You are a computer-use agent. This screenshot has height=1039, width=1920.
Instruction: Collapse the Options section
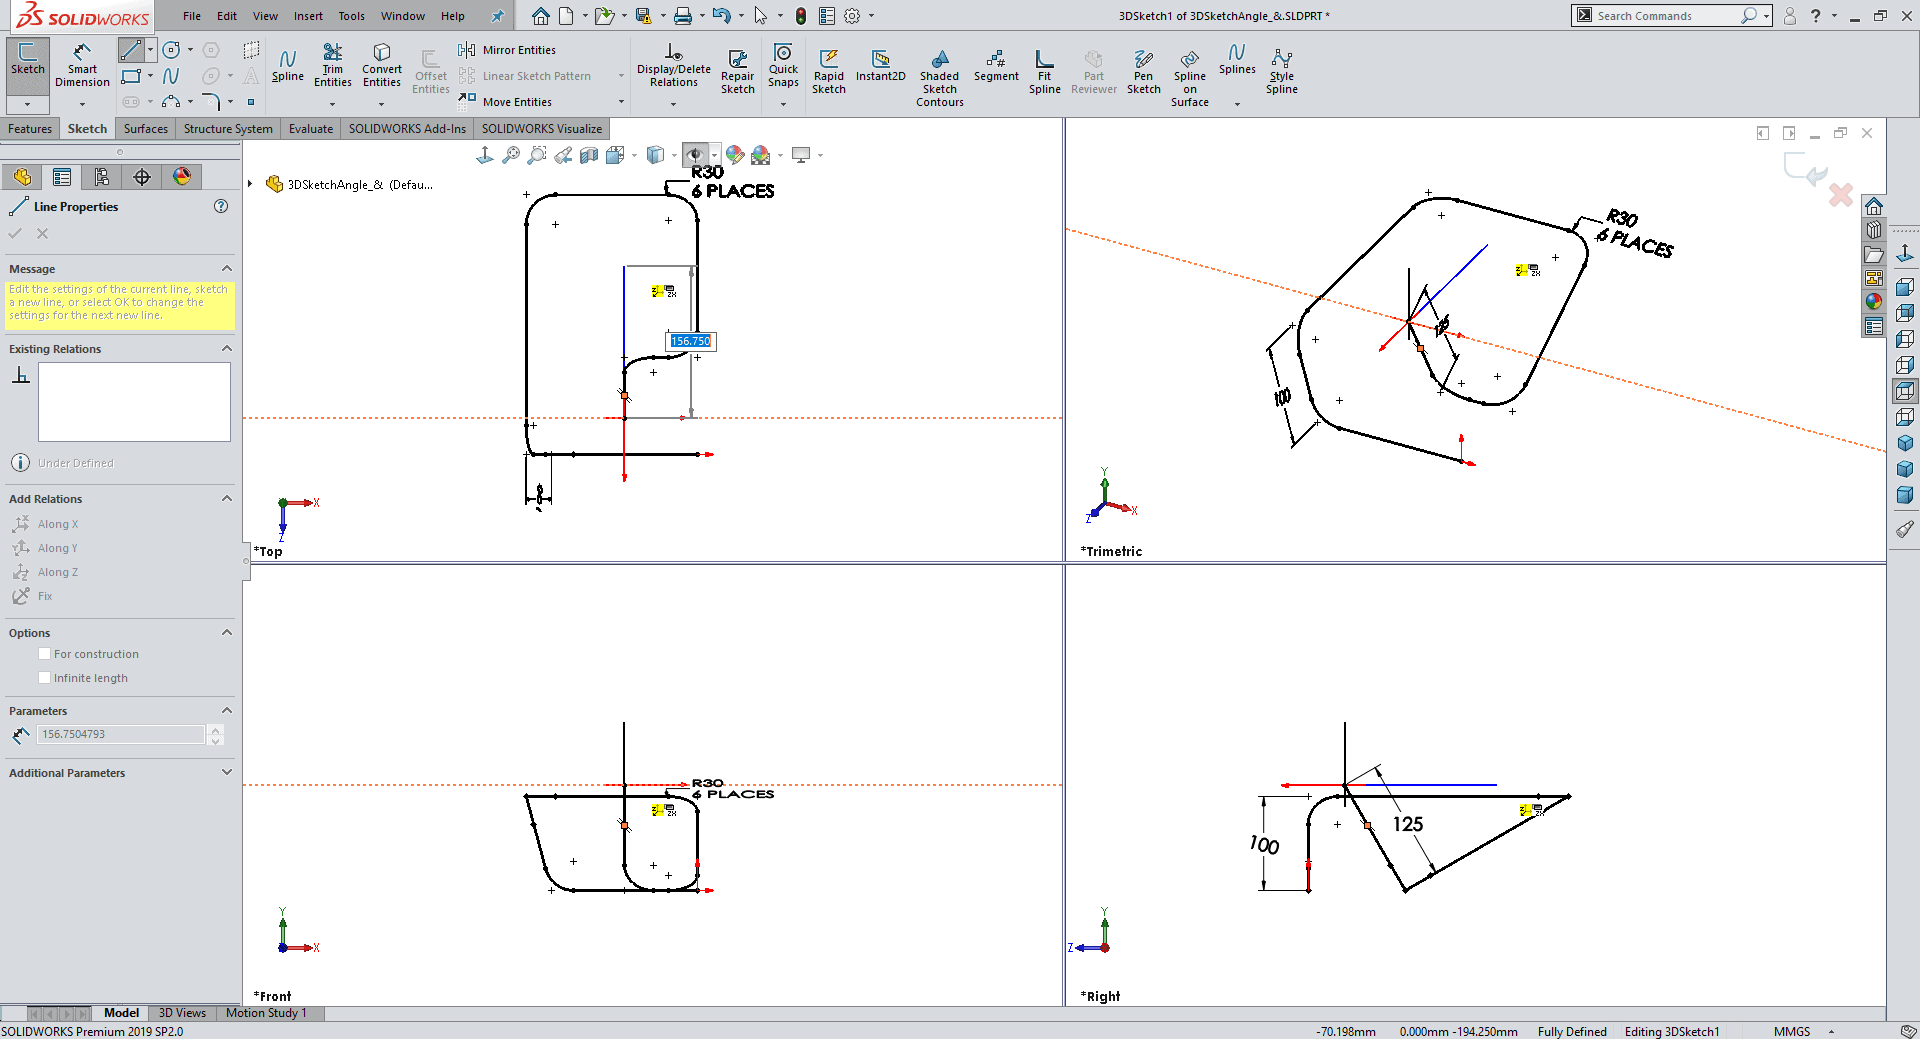click(x=227, y=633)
